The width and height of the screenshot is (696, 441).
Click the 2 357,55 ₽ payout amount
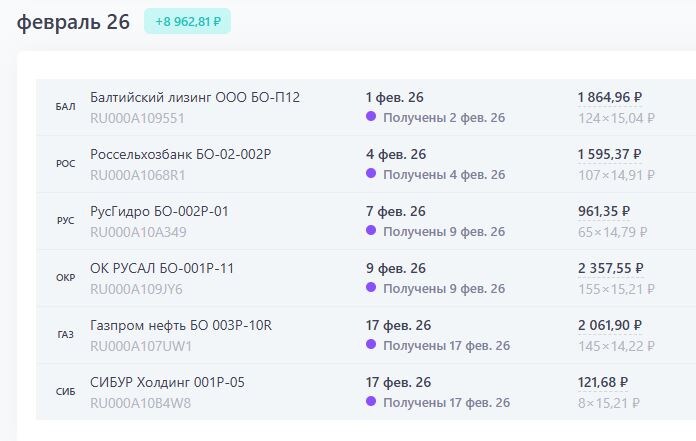[610, 268]
